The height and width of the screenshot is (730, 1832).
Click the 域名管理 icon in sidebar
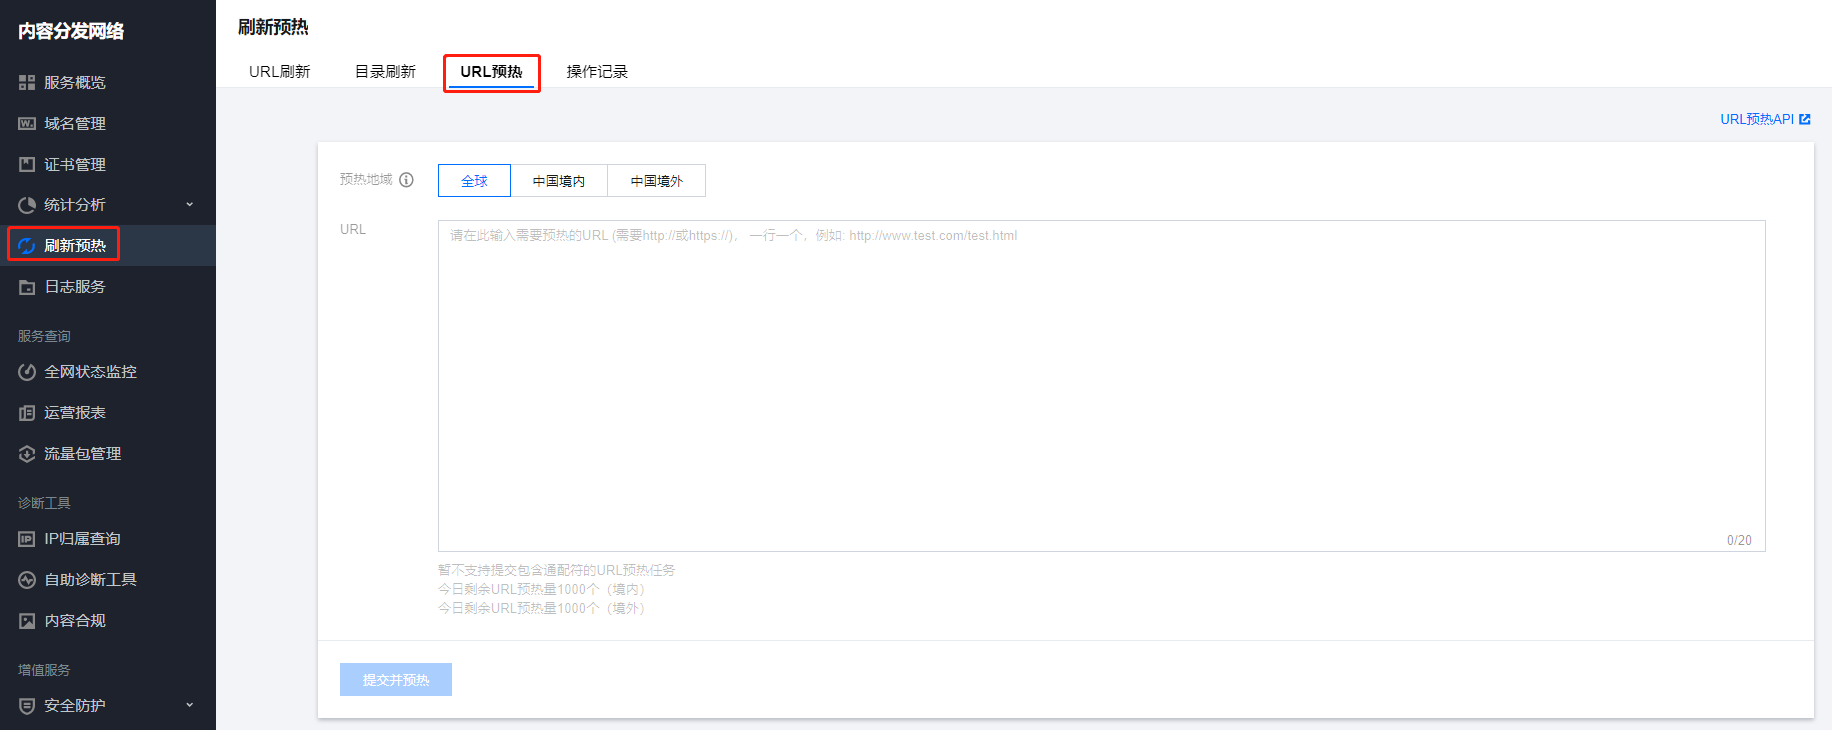click(27, 124)
